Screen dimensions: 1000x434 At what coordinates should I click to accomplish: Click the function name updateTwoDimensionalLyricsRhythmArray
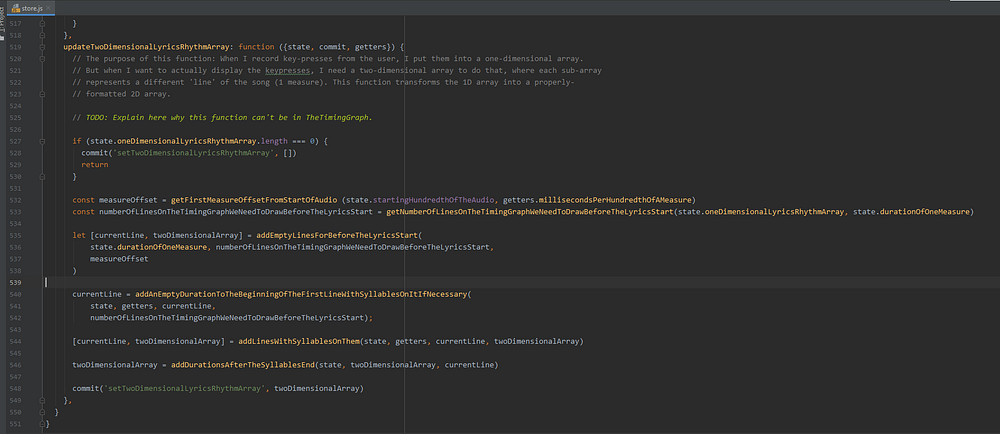[x=146, y=47]
